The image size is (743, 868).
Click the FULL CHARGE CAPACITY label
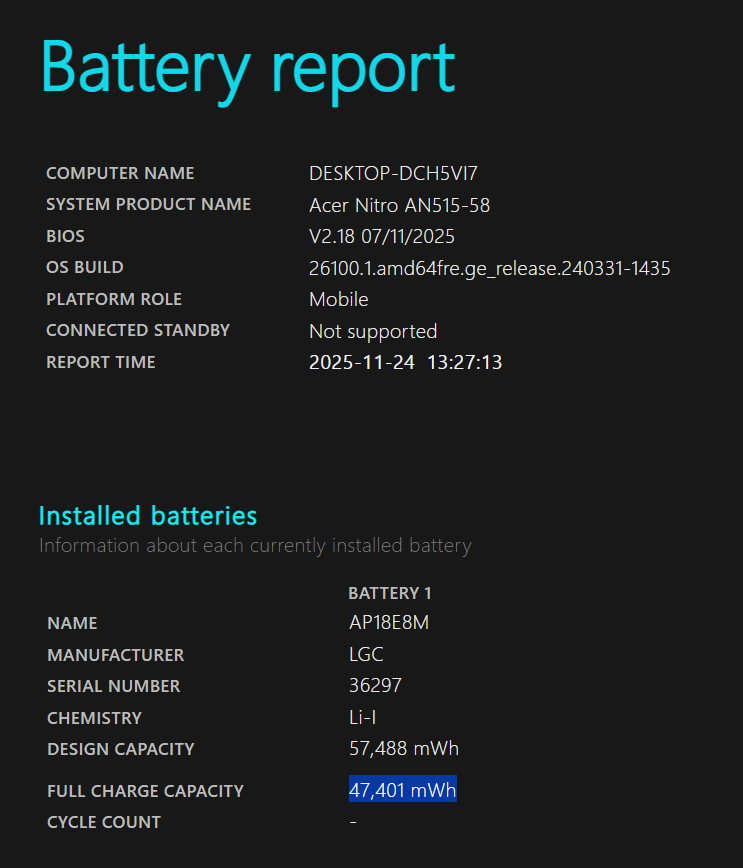145,791
